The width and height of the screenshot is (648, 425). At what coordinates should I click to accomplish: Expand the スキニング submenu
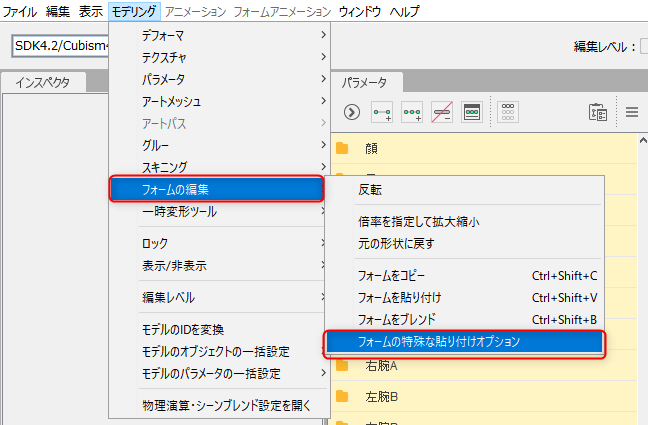tap(219, 167)
